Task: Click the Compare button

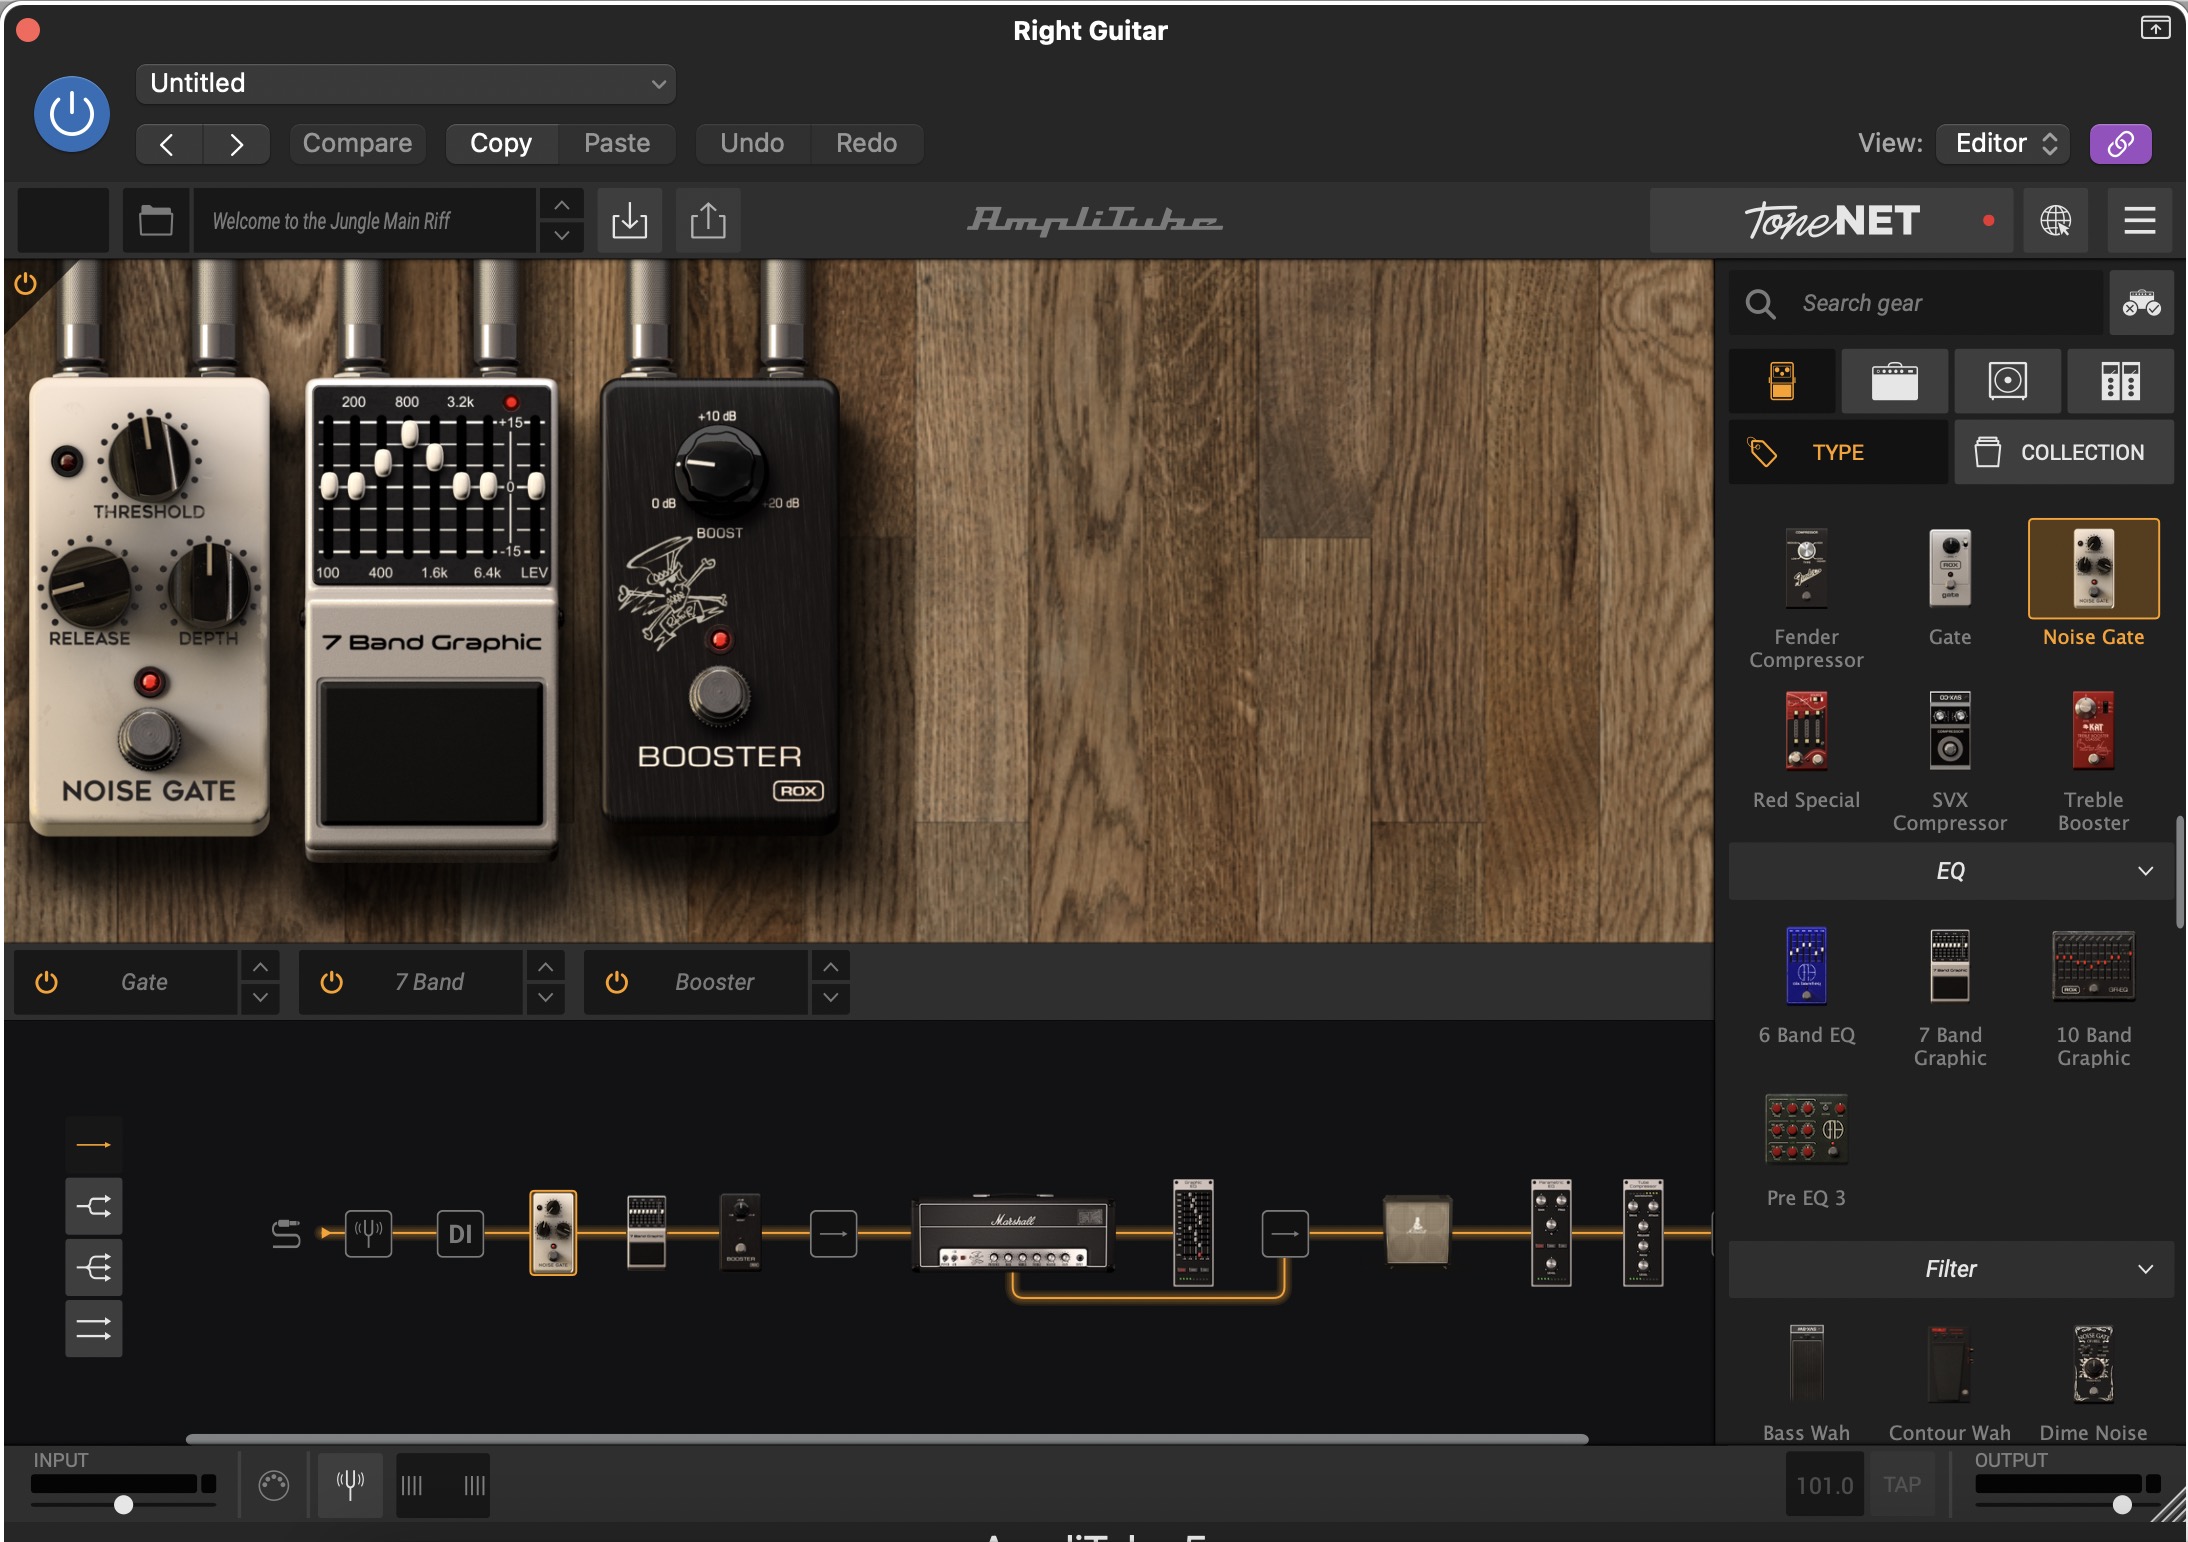Action: [x=357, y=143]
